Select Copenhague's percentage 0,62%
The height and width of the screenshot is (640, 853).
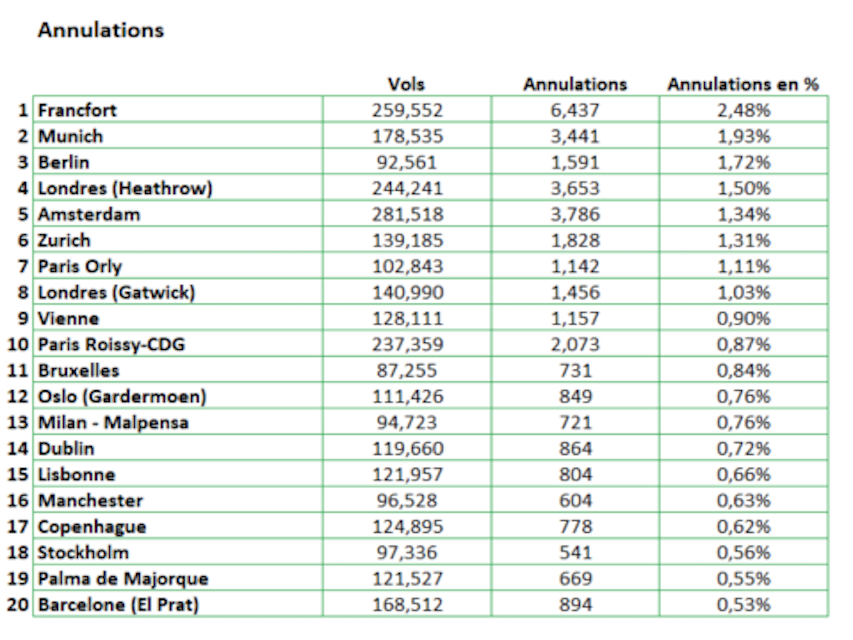pyautogui.click(x=743, y=526)
